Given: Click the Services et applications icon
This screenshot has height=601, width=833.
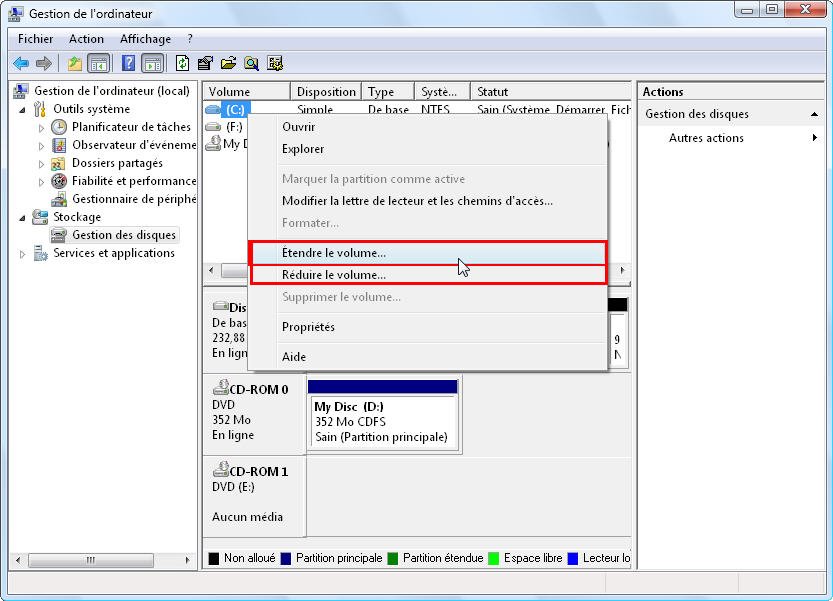Looking at the screenshot, I should click(x=40, y=253).
